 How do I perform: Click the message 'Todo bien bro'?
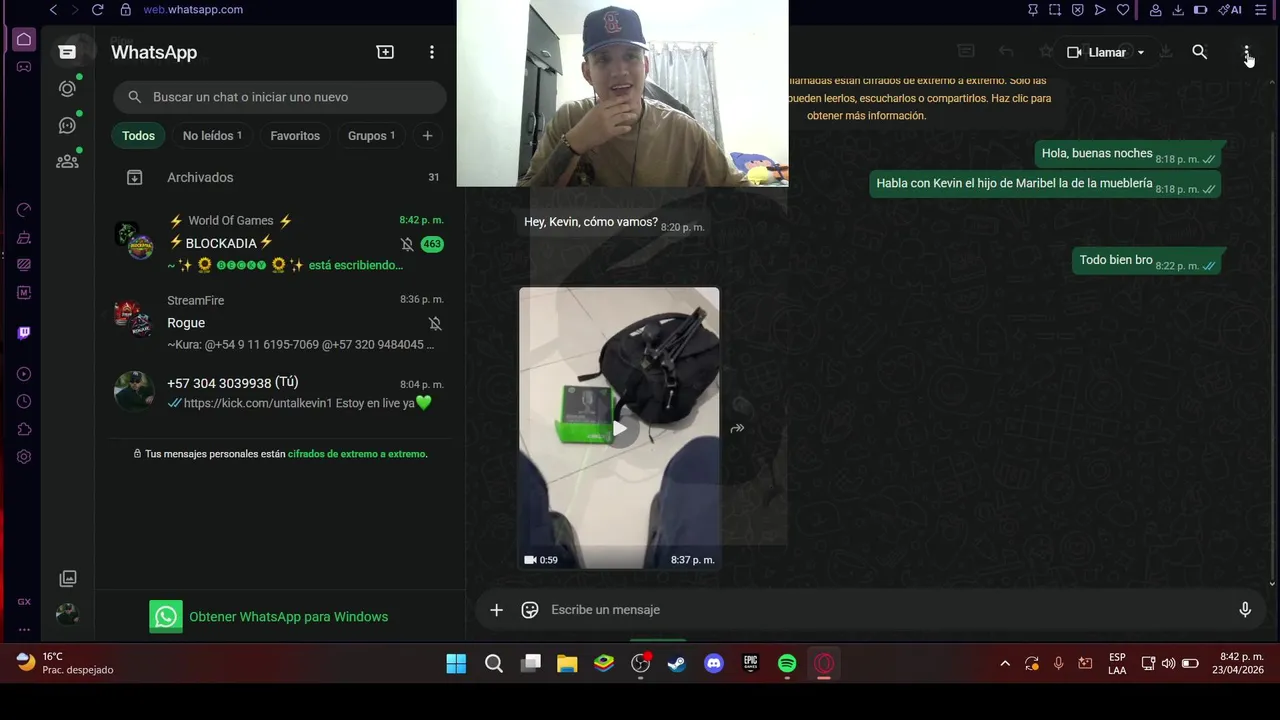pyautogui.click(x=1116, y=260)
